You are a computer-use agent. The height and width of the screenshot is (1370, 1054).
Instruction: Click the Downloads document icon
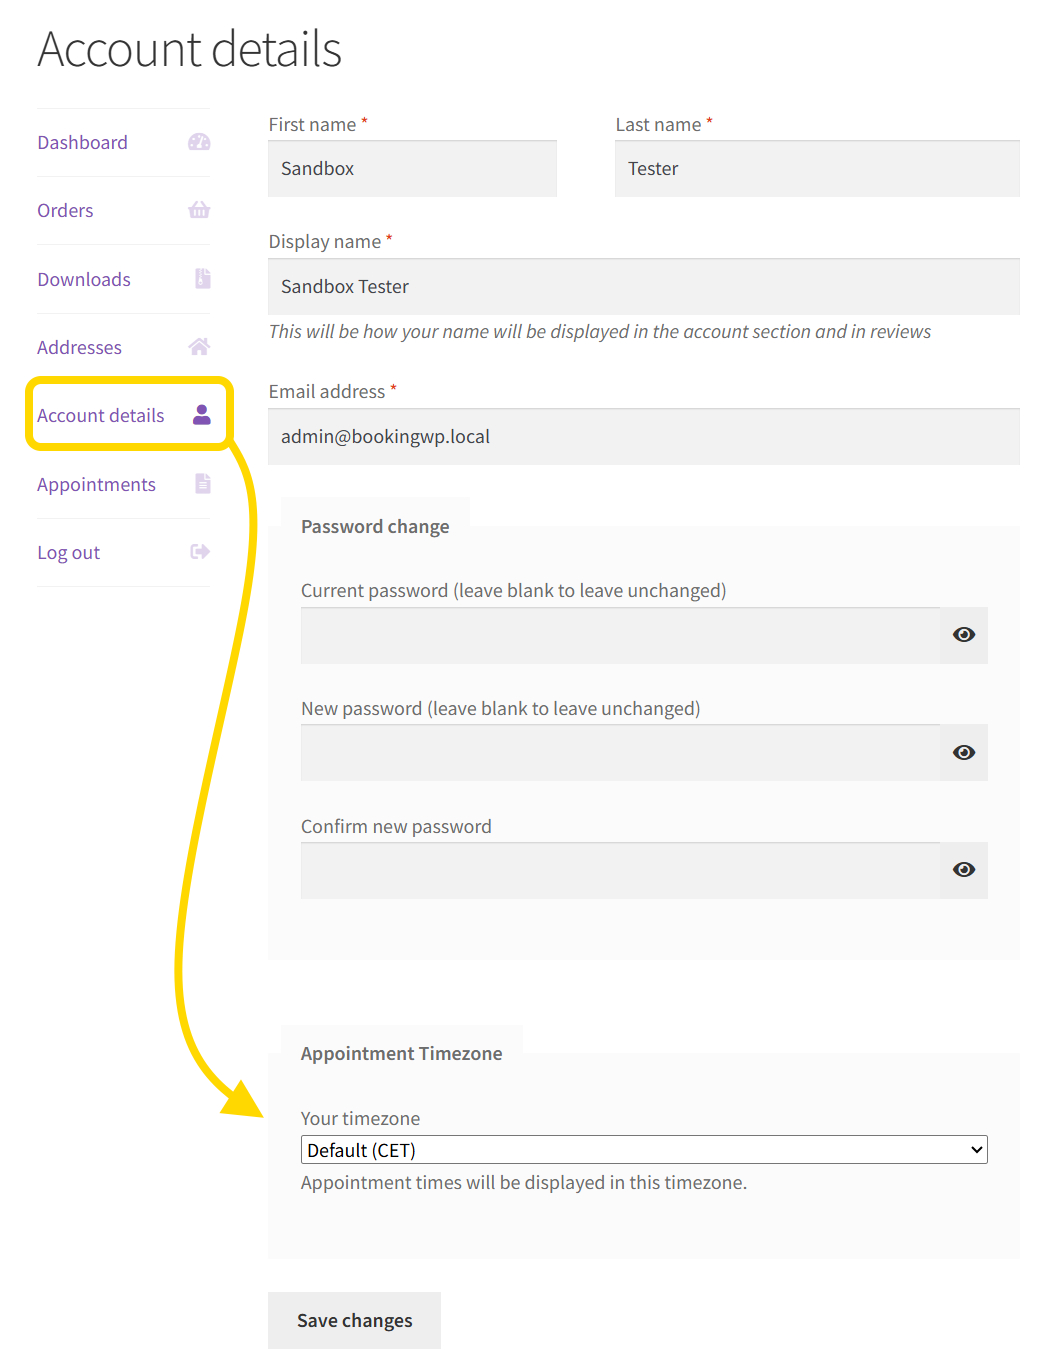click(x=201, y=279)
